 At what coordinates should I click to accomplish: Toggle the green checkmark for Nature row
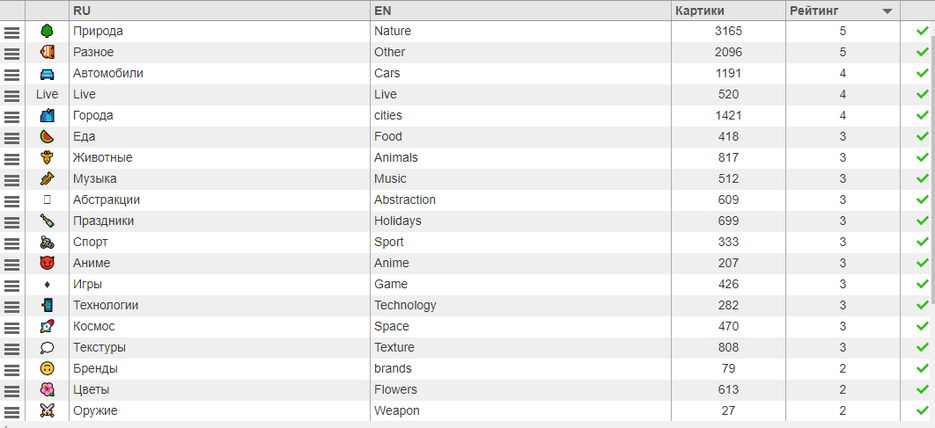tap(921, 31)
